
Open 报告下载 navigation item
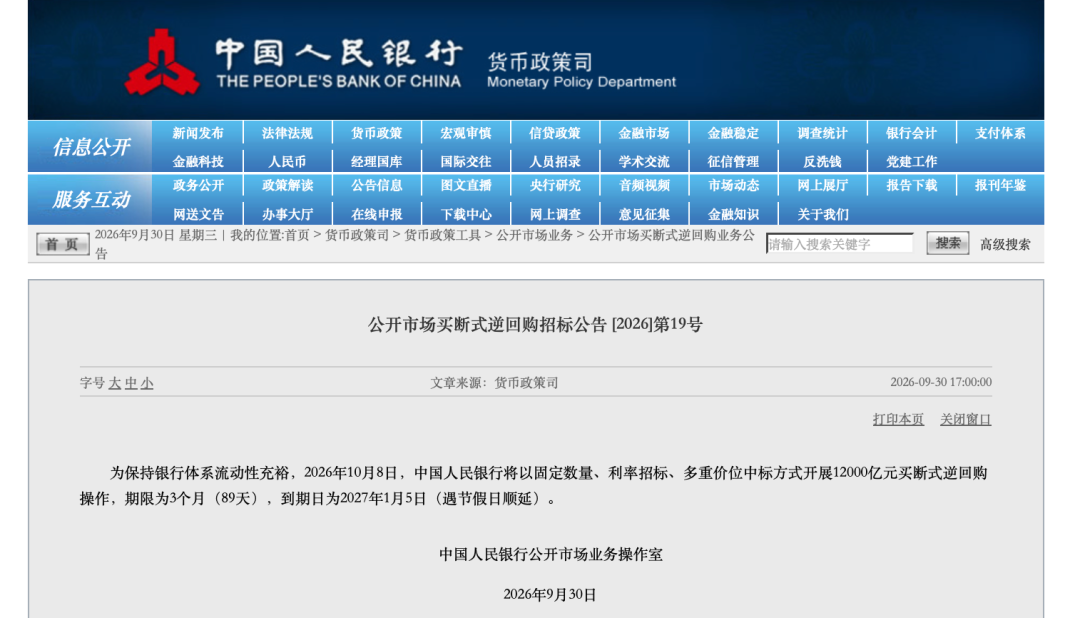(911, 185)
